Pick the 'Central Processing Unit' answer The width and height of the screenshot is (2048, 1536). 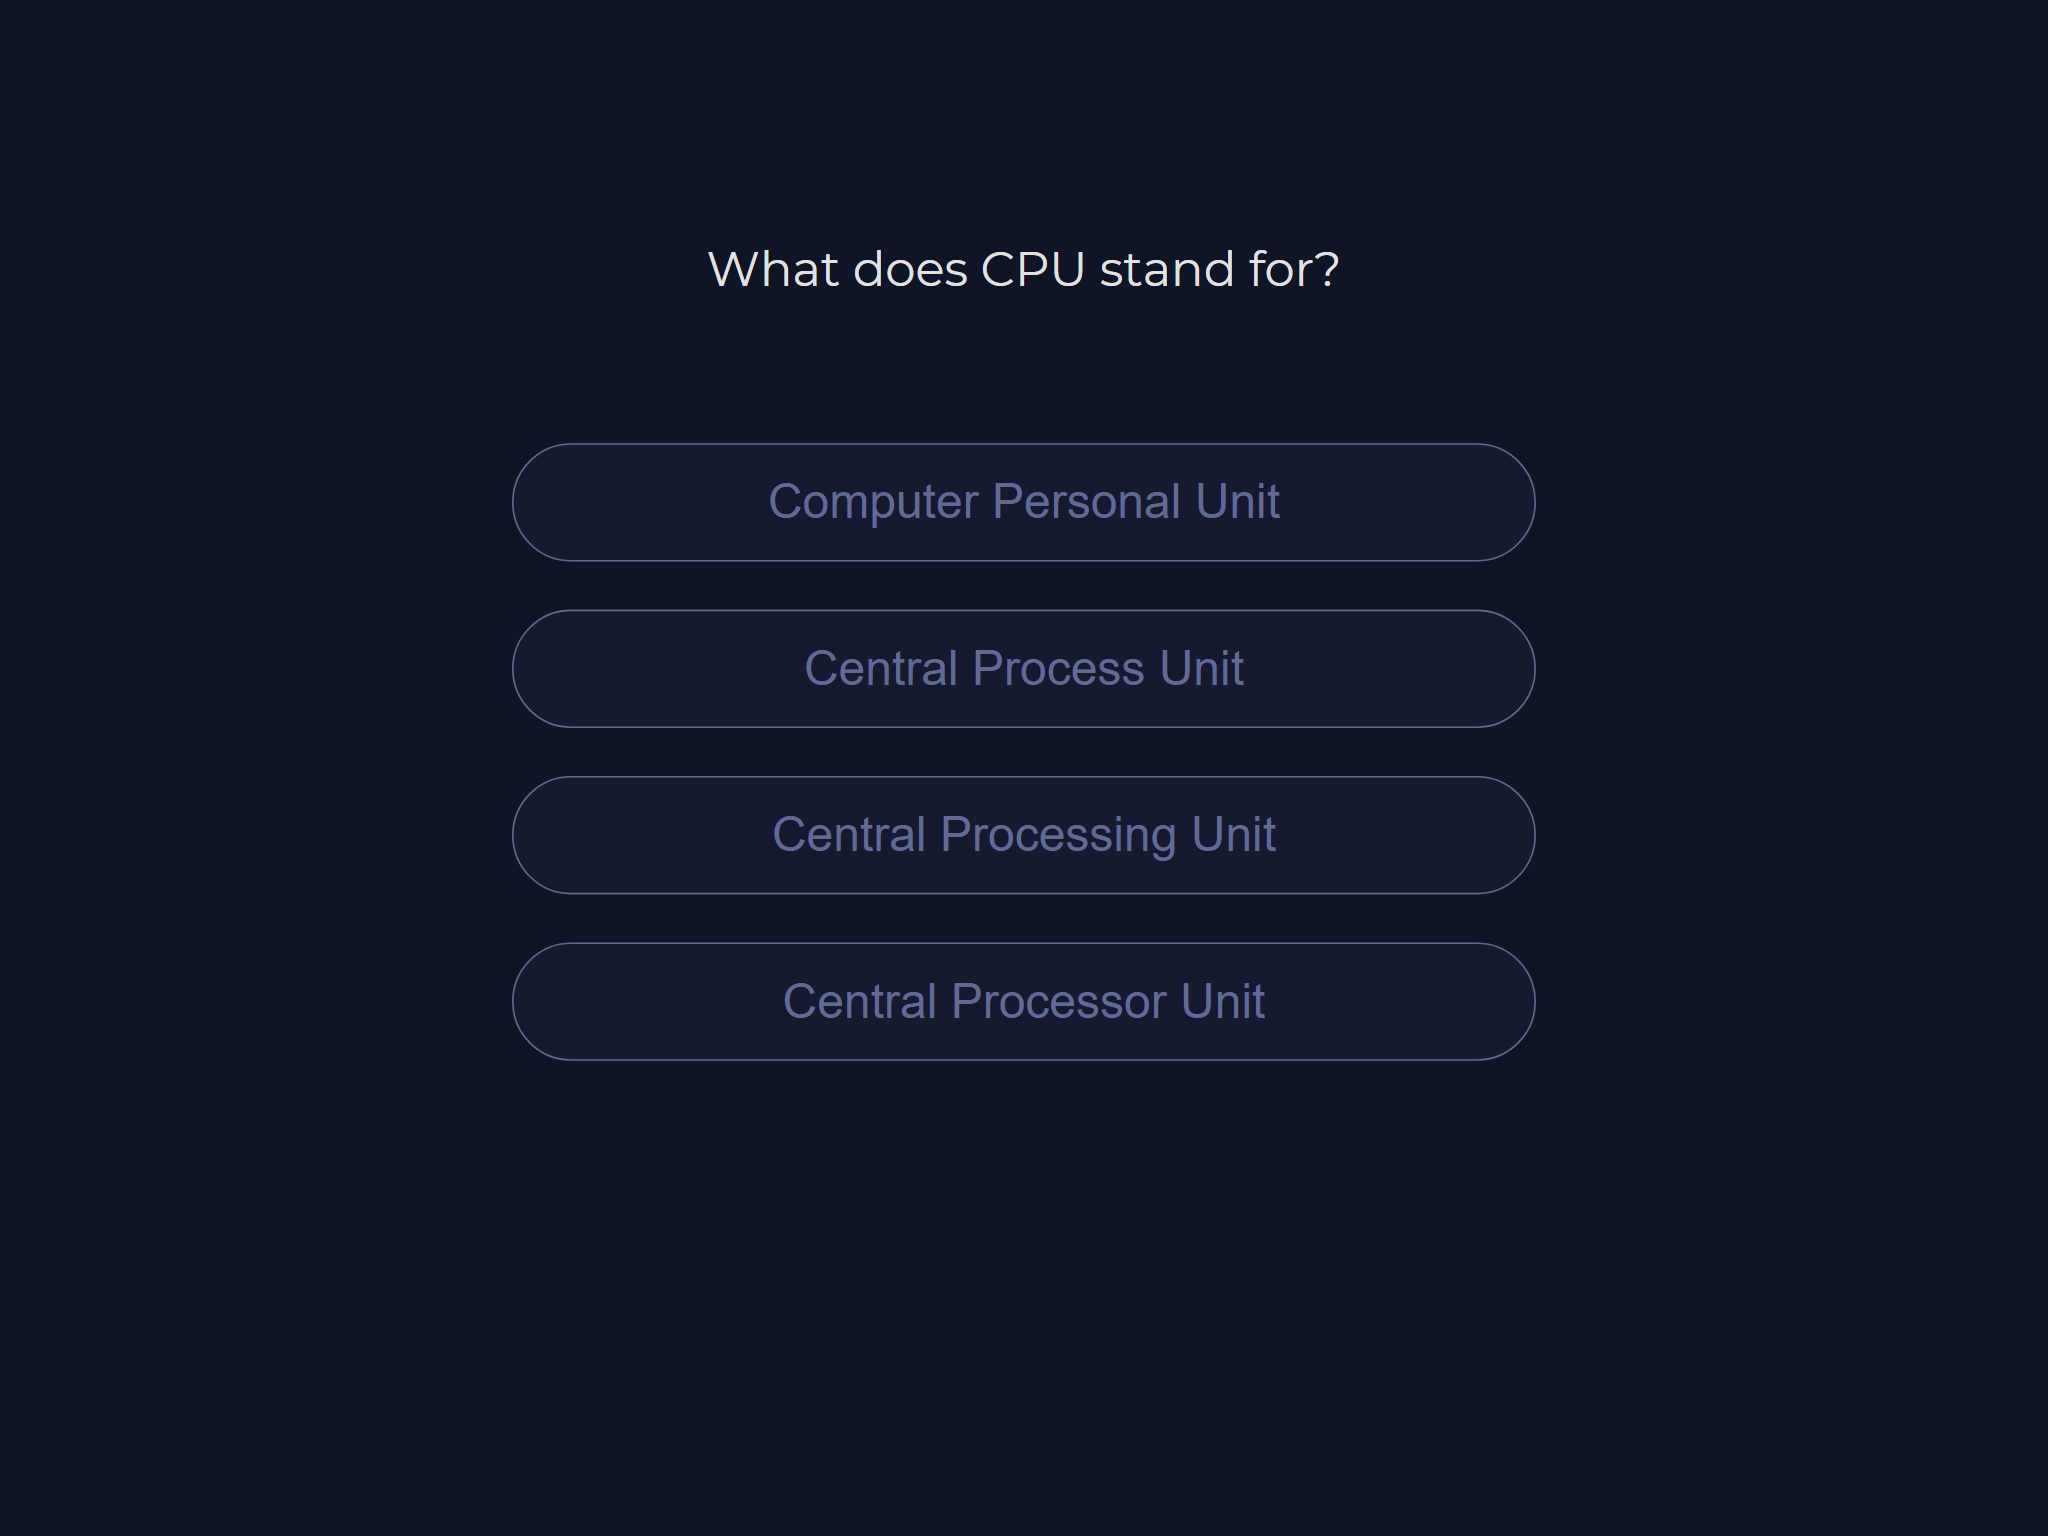click(x=1023, y=835)
